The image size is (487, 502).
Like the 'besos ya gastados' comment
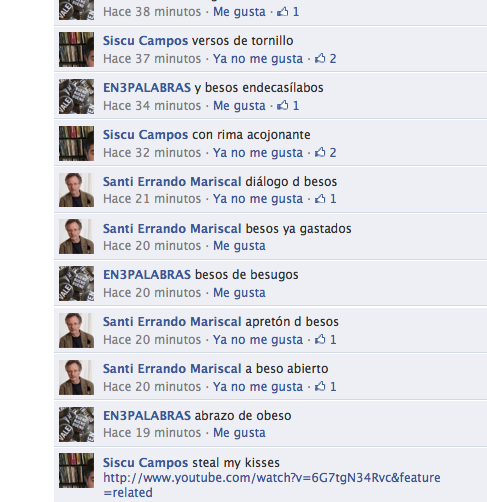pyautogui.click(x=239, y=246)
